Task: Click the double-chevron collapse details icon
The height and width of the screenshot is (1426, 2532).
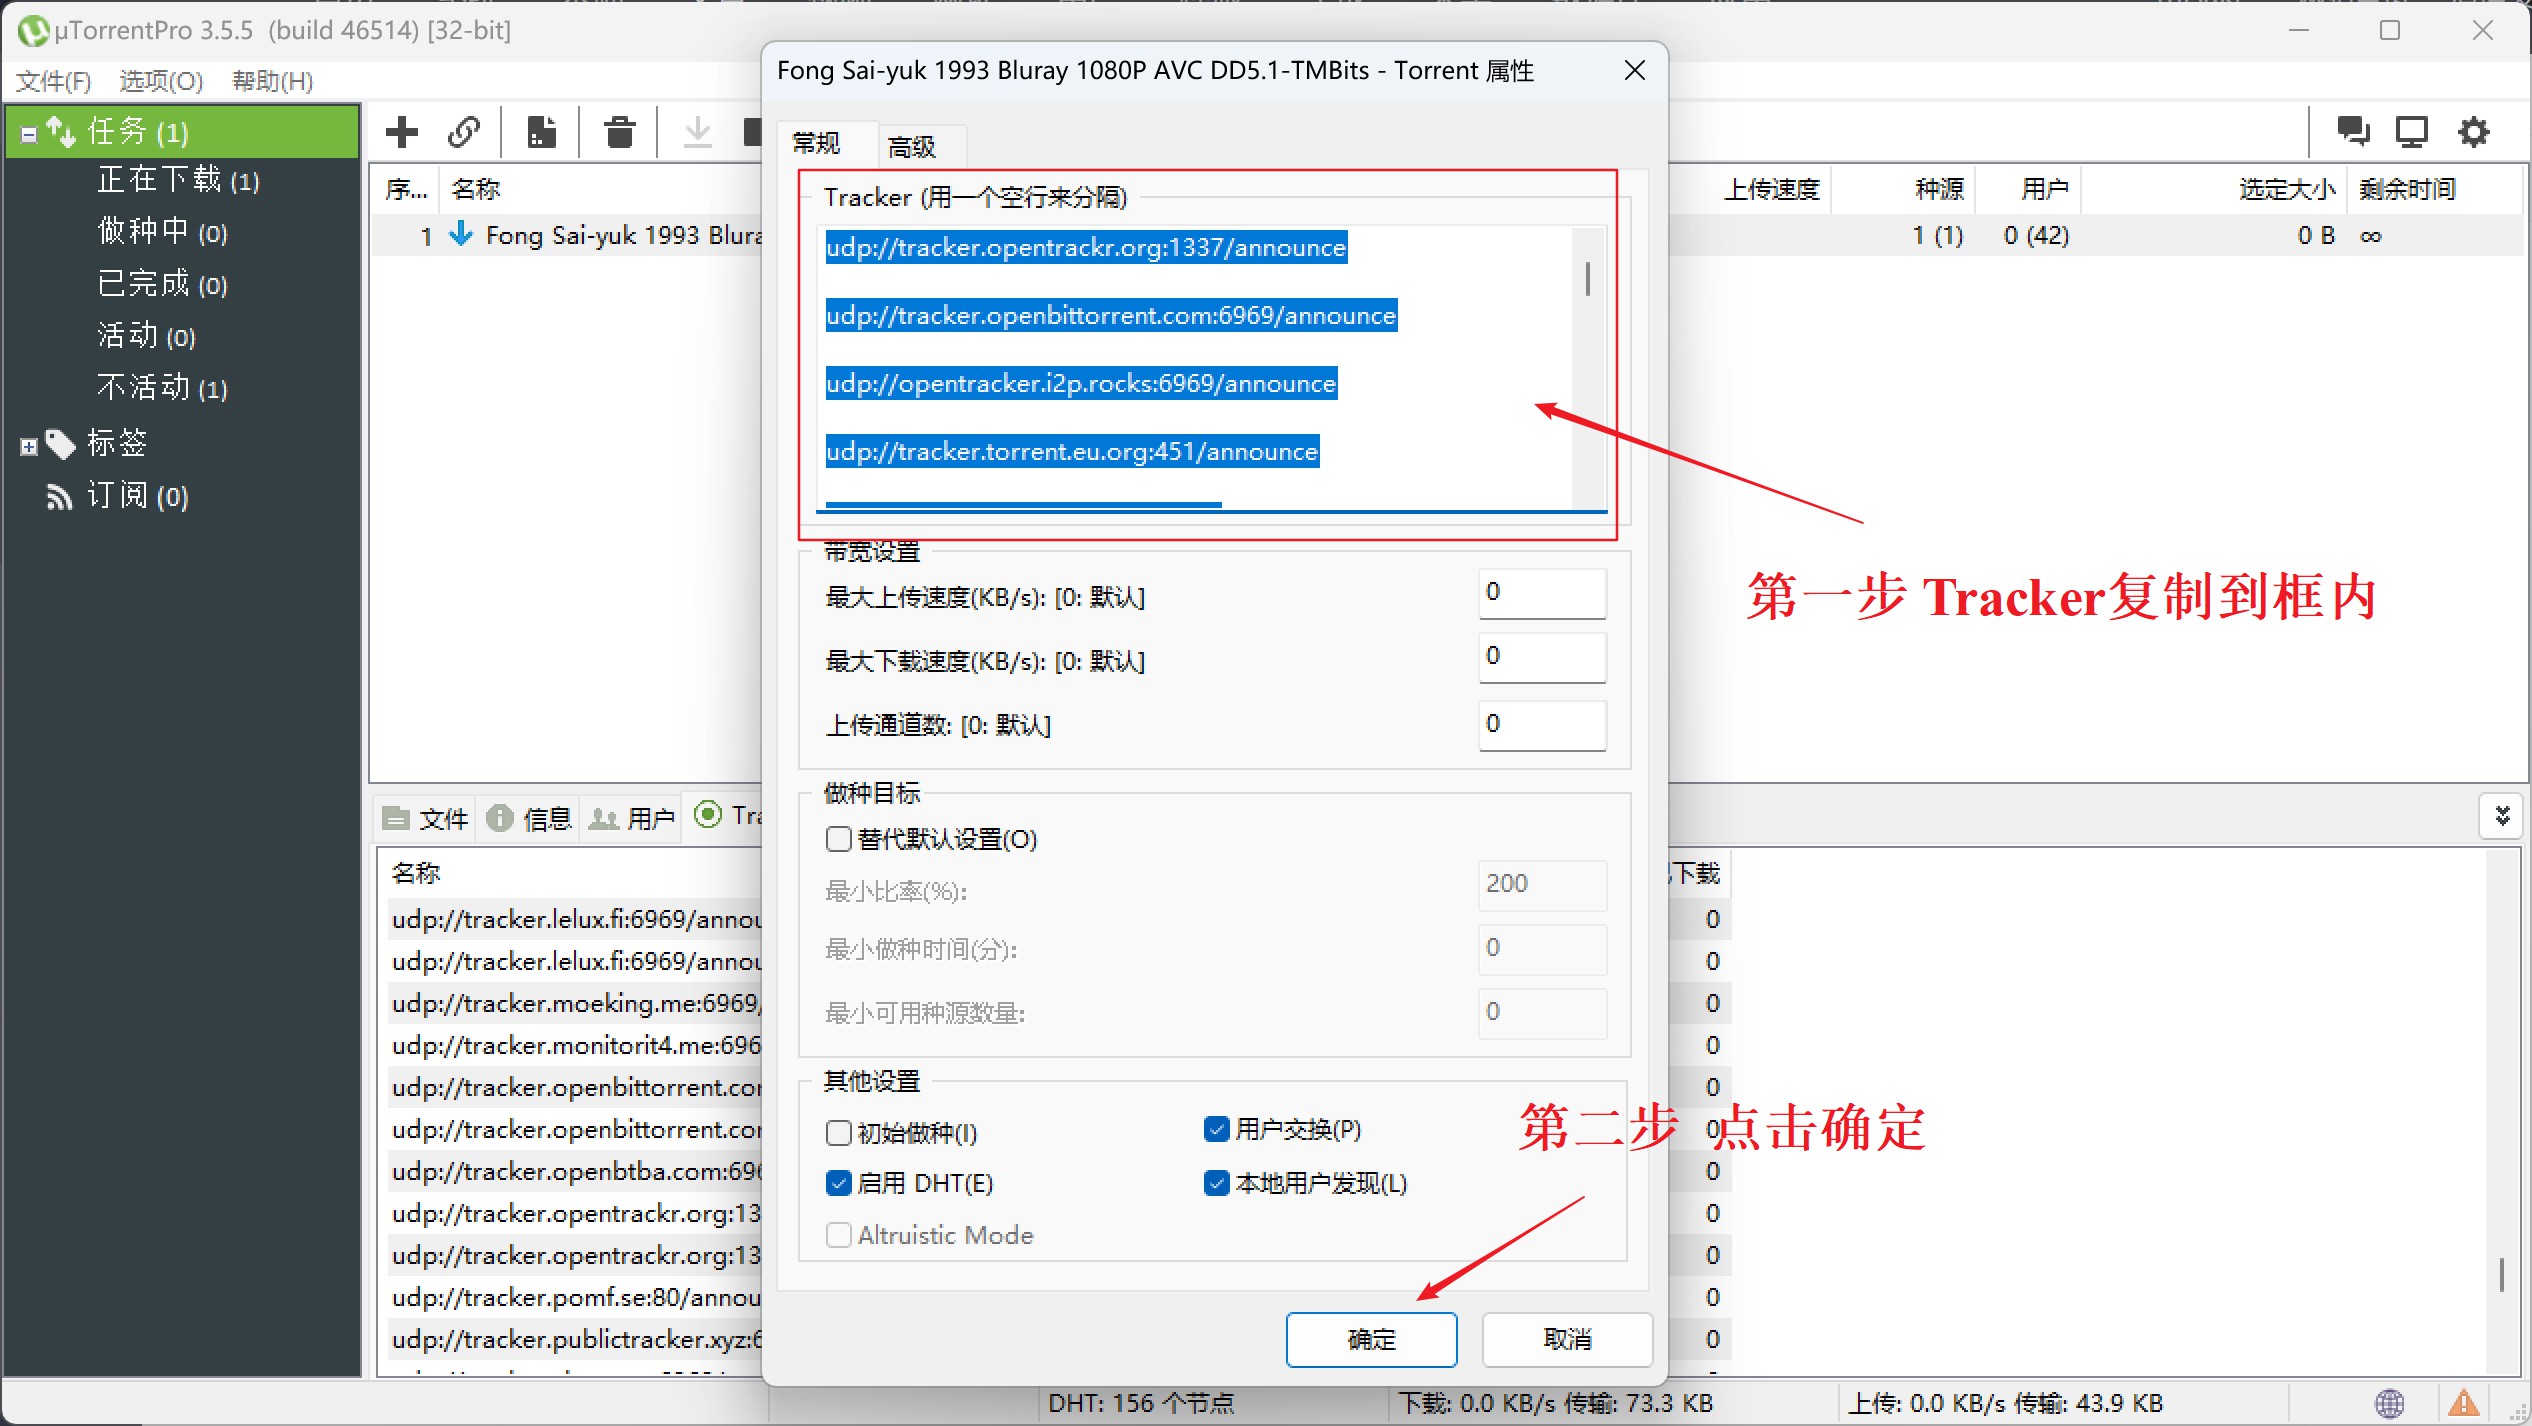Action: (2503, 817)
